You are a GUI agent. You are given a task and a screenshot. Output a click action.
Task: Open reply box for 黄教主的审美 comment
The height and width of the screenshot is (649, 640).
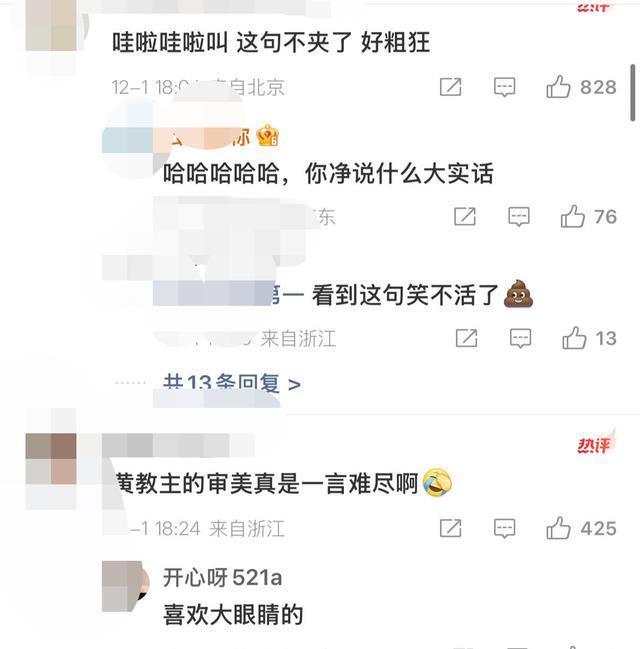504,528
